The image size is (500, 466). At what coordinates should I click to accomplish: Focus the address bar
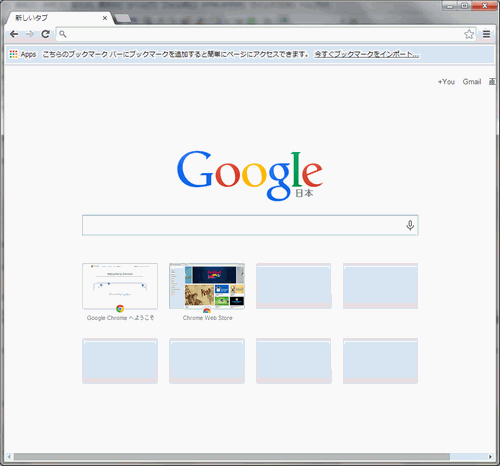pyautogui.click(x=265, y=34)
